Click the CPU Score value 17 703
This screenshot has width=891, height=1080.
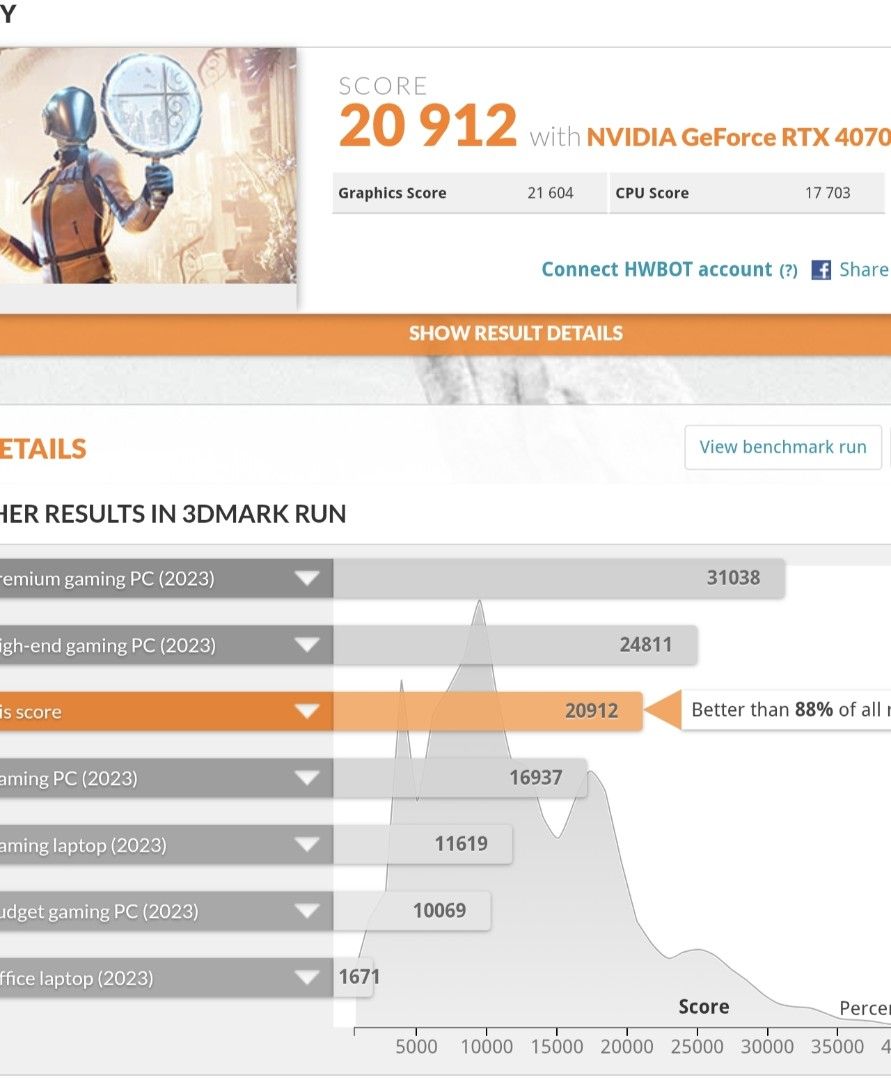click(x=828, y=193)
